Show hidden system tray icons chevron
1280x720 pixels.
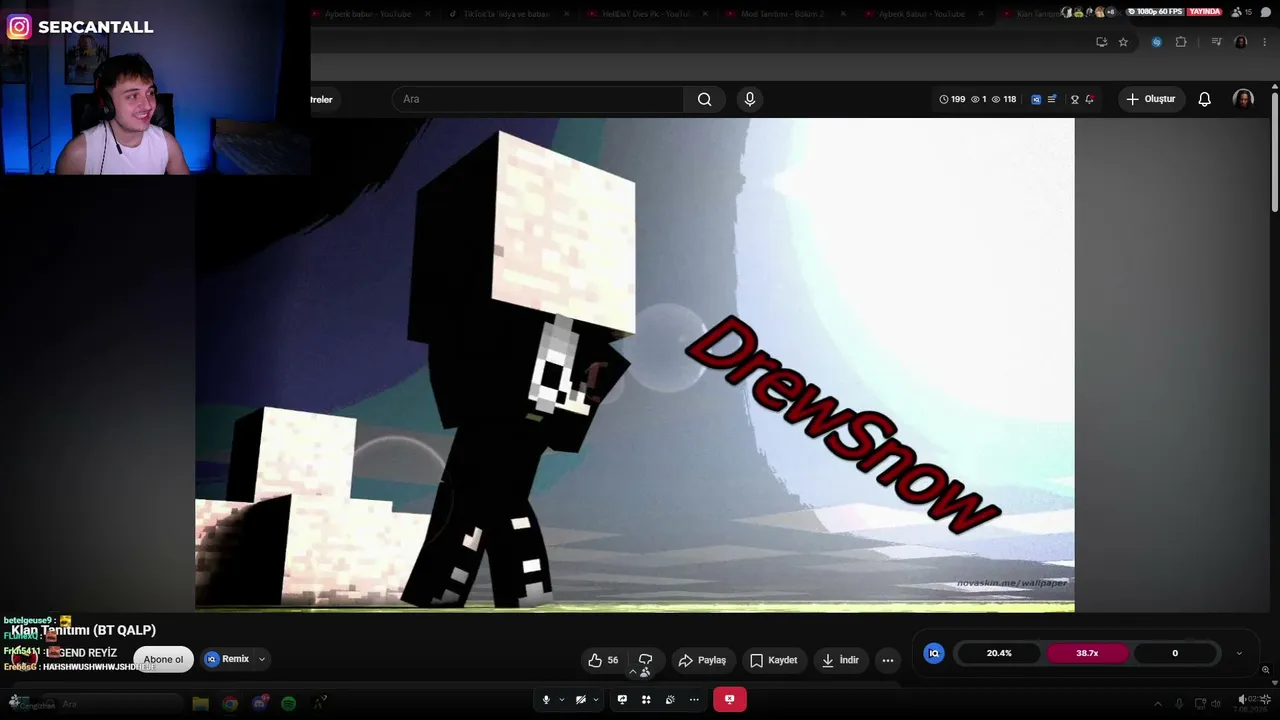(x=1158, y=704)
